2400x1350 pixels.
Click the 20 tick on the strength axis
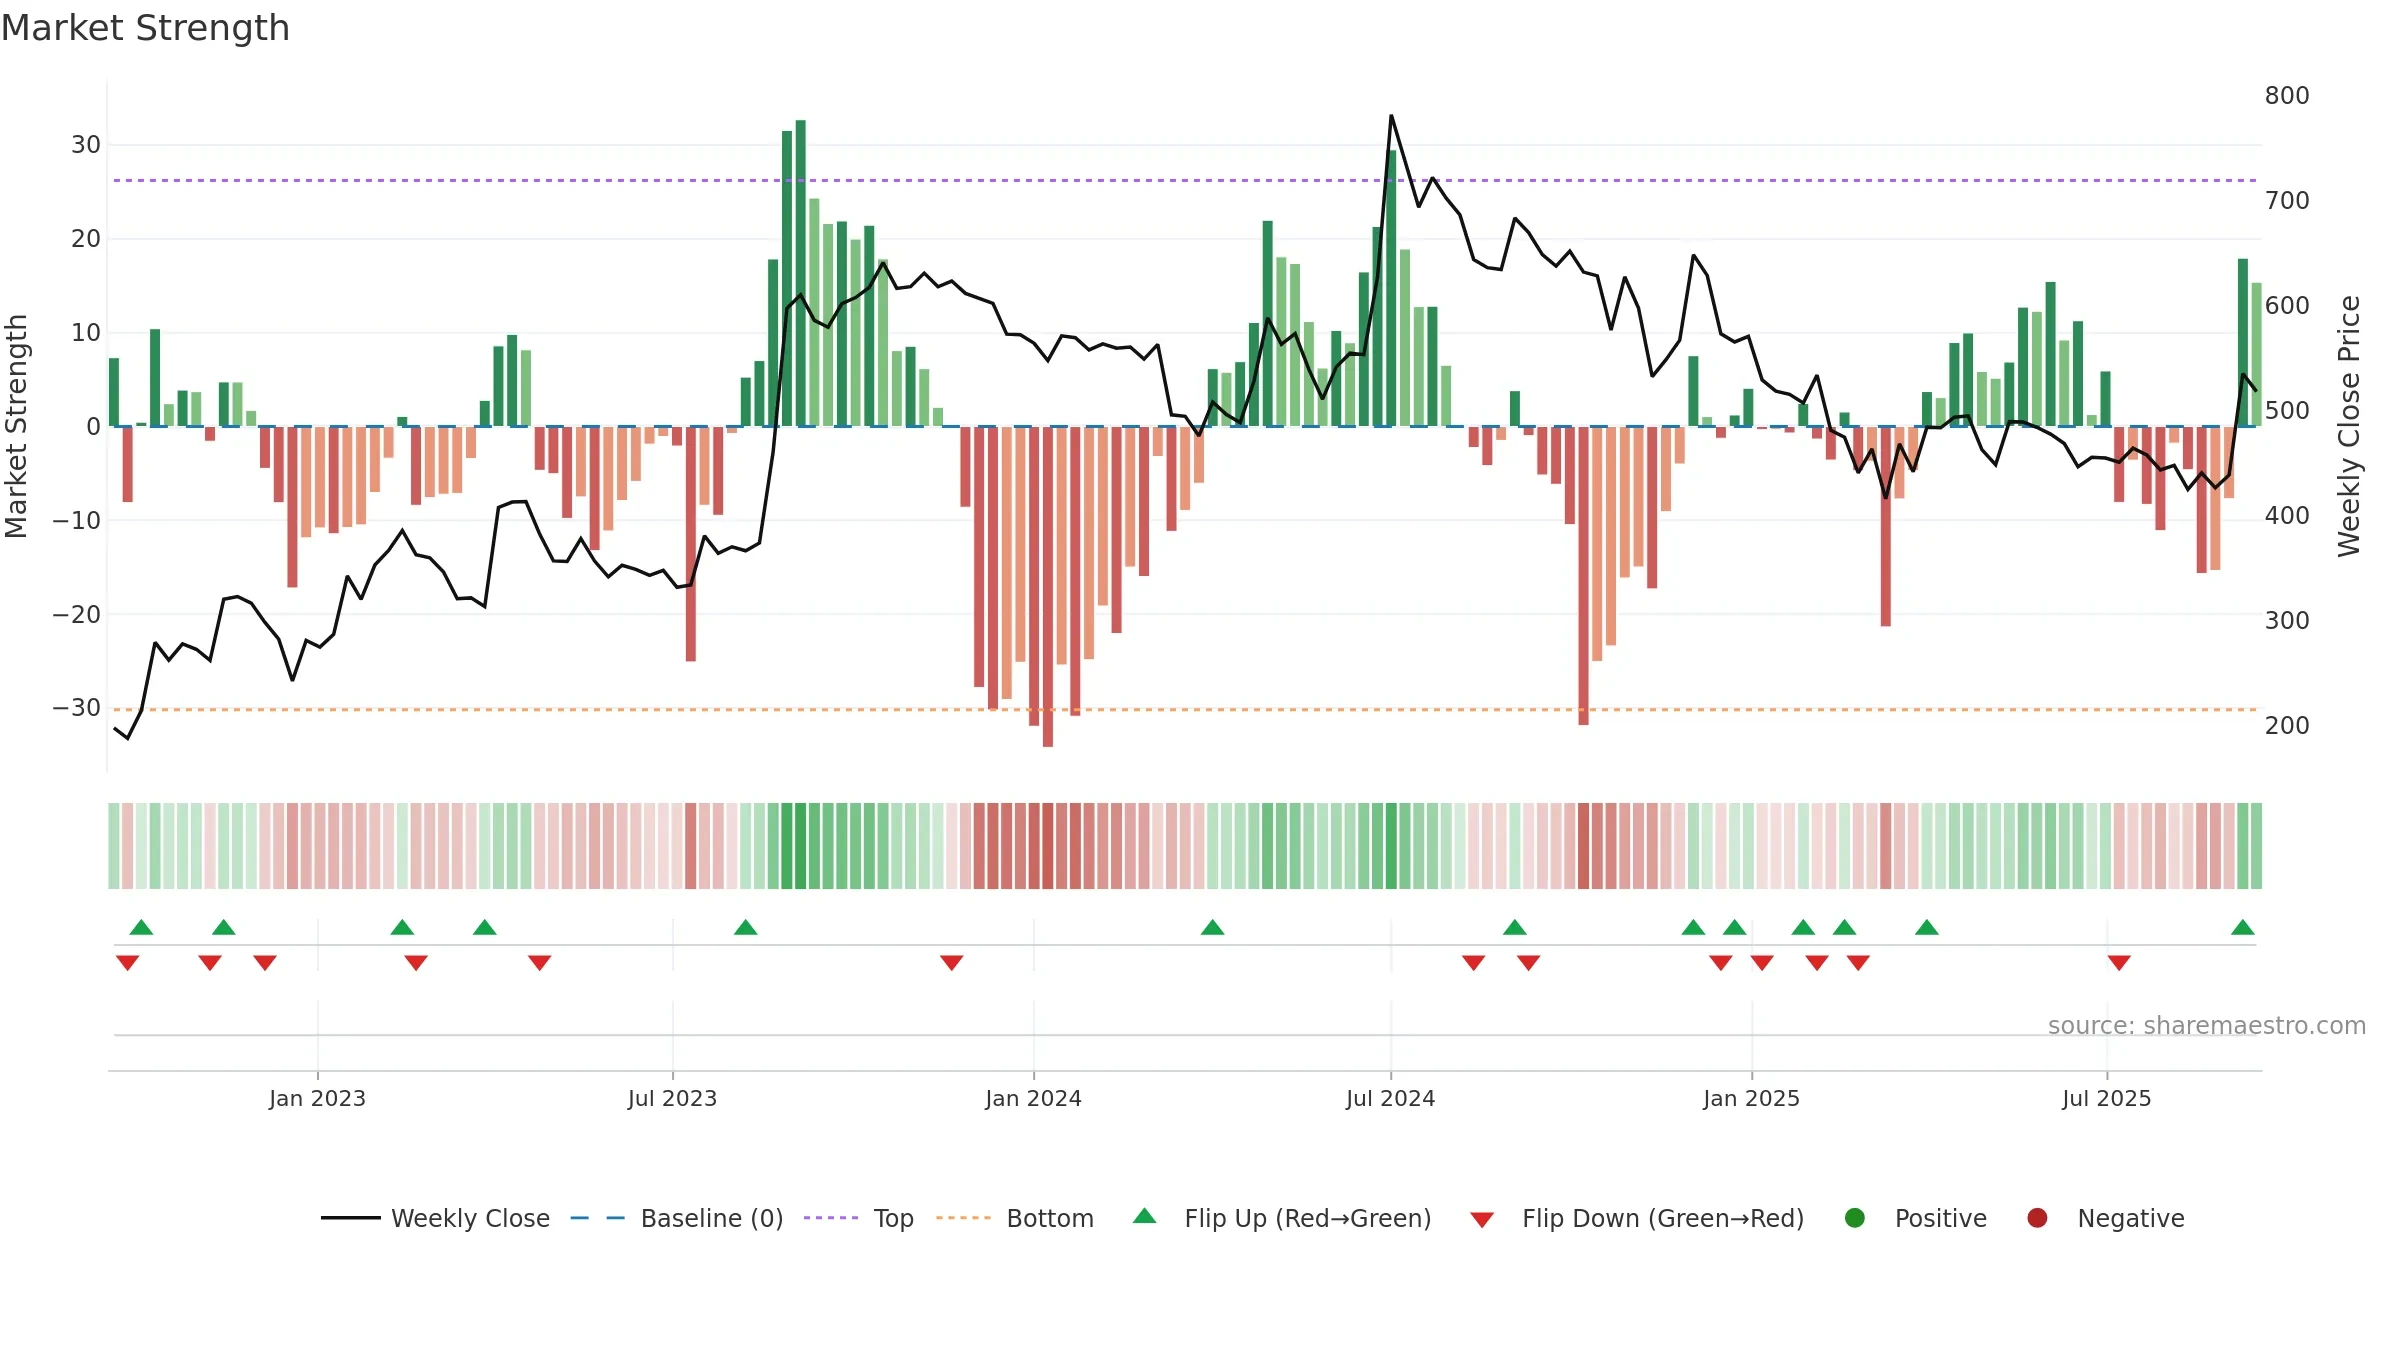(x=86, y=239)
